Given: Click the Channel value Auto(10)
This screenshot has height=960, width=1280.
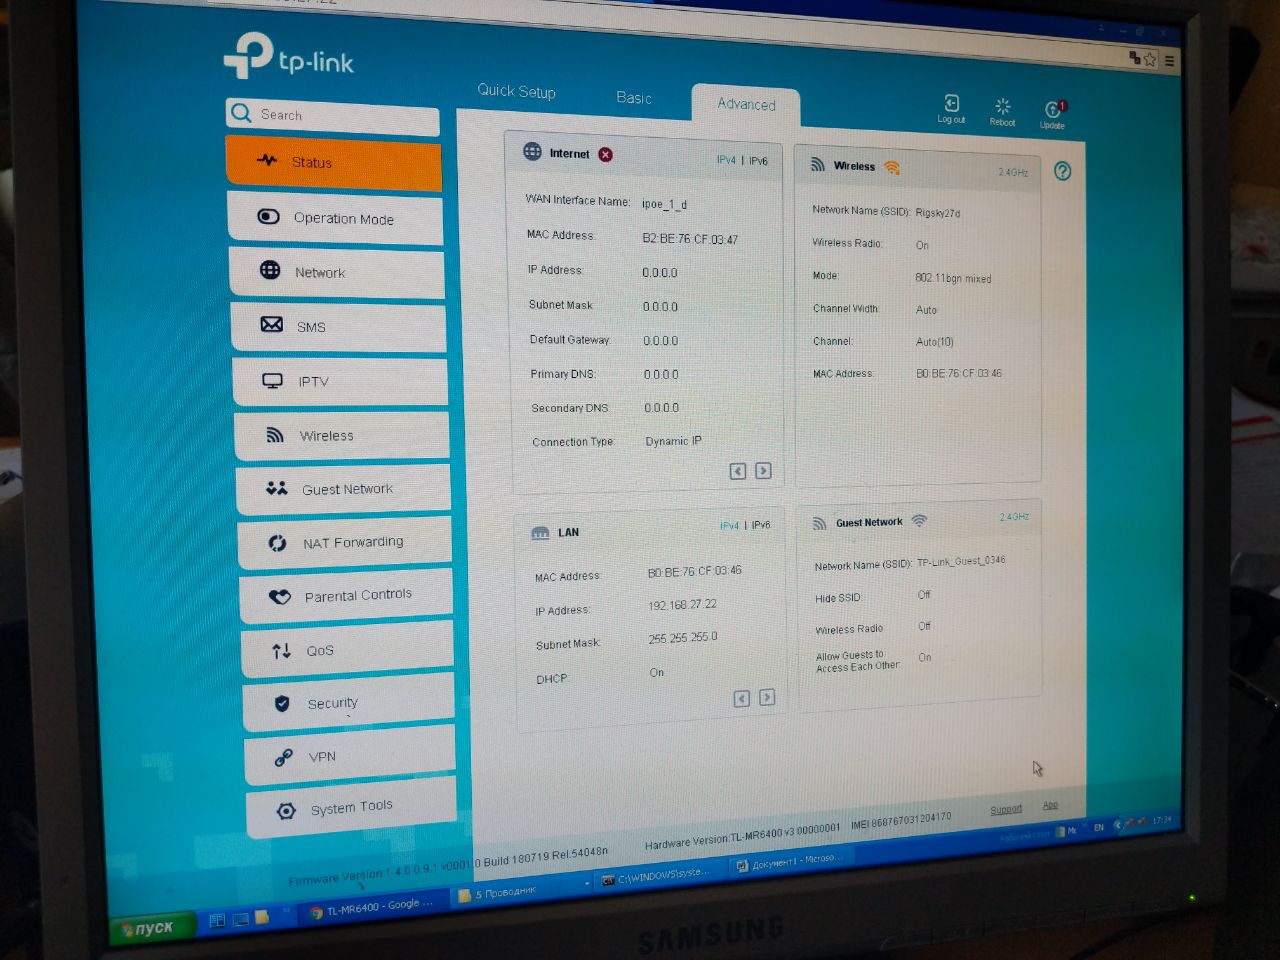Looking at the screenshot, I should pyautogui.click(x=934, y=342).
